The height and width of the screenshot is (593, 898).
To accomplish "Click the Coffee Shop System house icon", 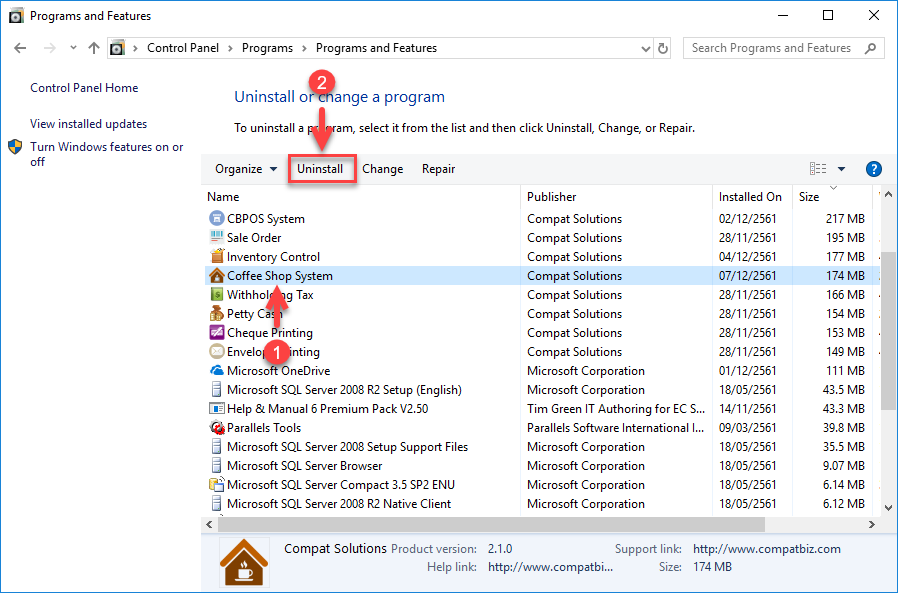I will pos(216,276).
